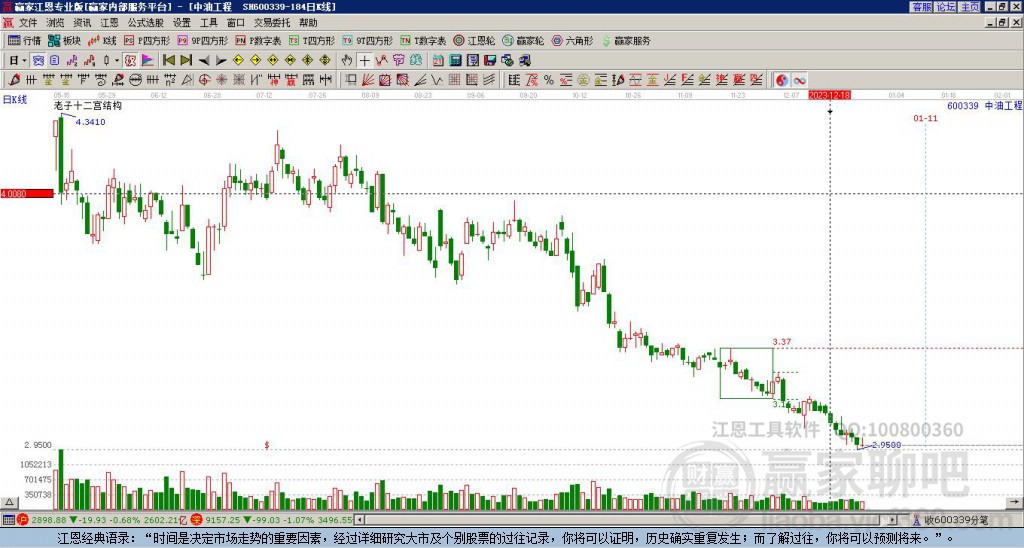This screenshot has height=548, width=1024.
Task: Click horizontal scrollbar right arrow
Action: pyautogui.click(x=893, y=520)
